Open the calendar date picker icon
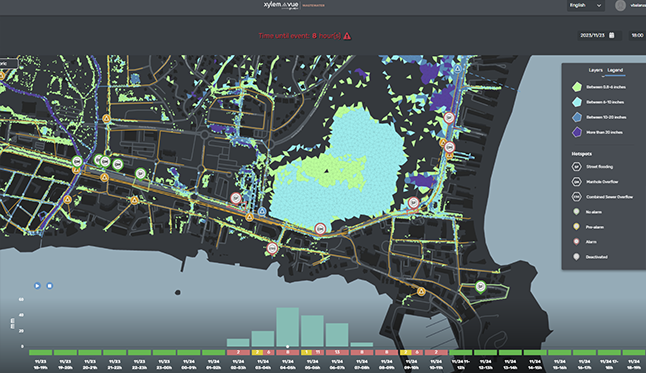Viewport: 646px width, 373px height. (x=612, y=35)
